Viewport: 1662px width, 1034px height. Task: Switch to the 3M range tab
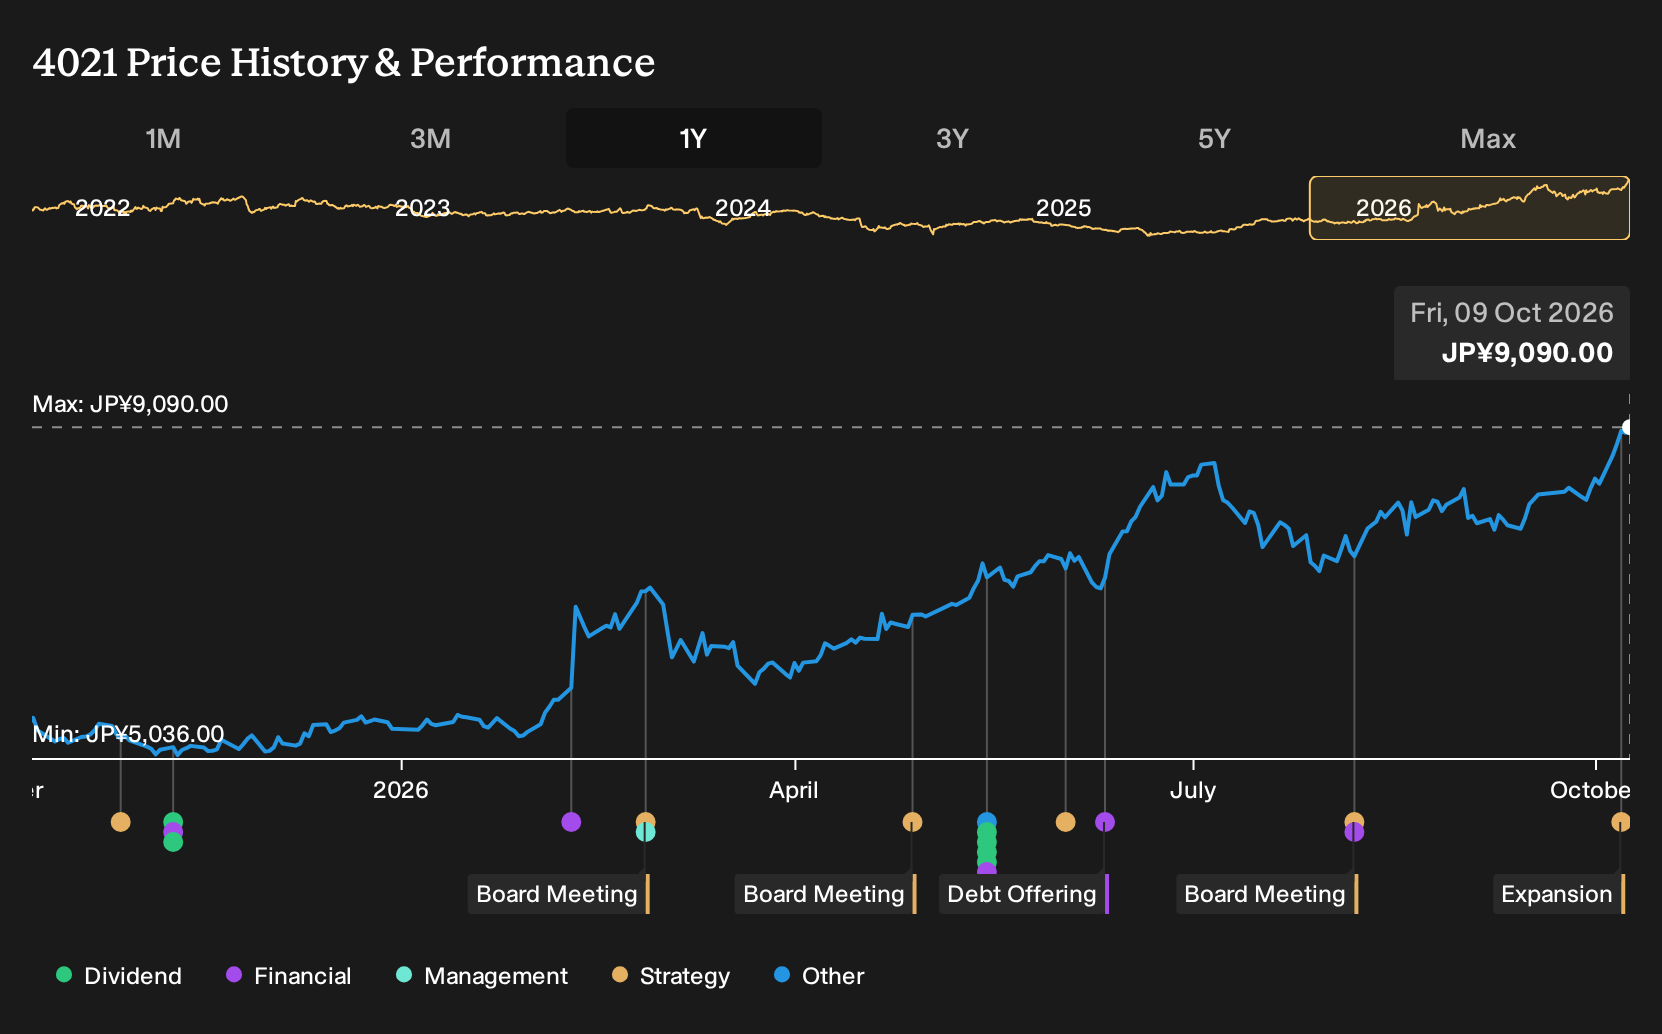point(430,138)
